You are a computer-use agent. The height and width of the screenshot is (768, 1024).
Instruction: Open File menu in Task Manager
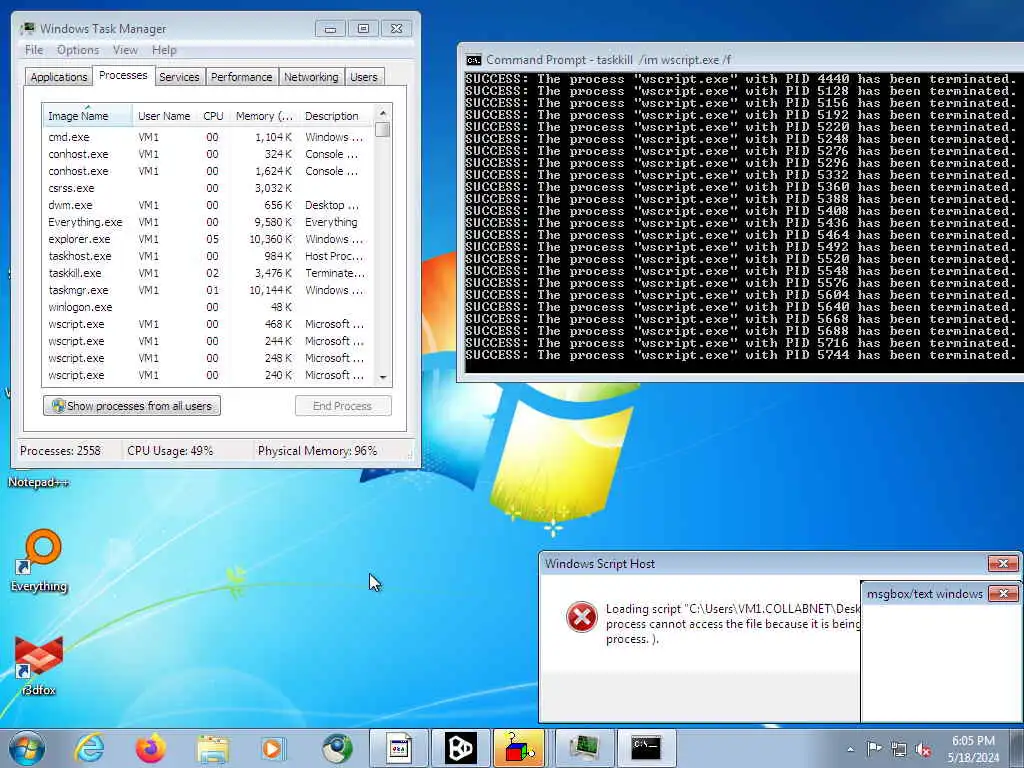pyautogui.click(x=34, y=50)
